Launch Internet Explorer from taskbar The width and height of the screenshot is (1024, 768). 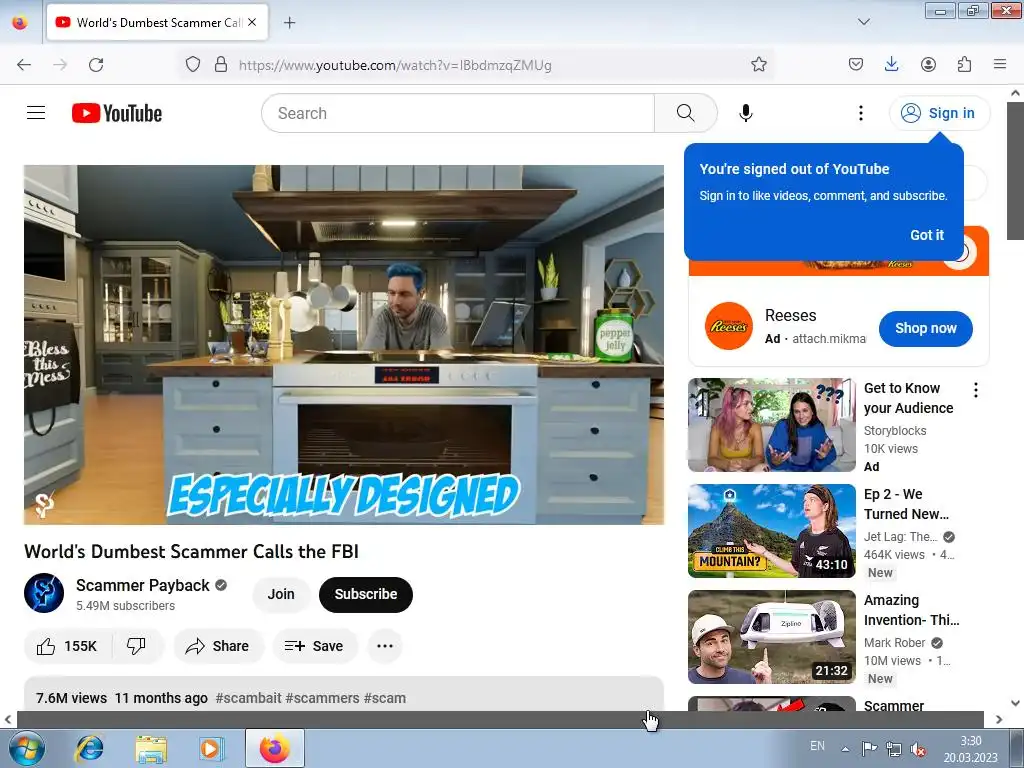click(89, 748)
